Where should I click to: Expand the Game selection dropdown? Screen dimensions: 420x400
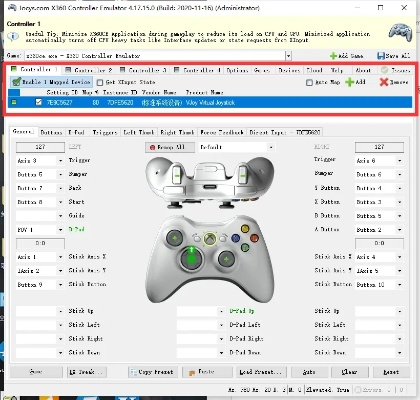(289, 56)
